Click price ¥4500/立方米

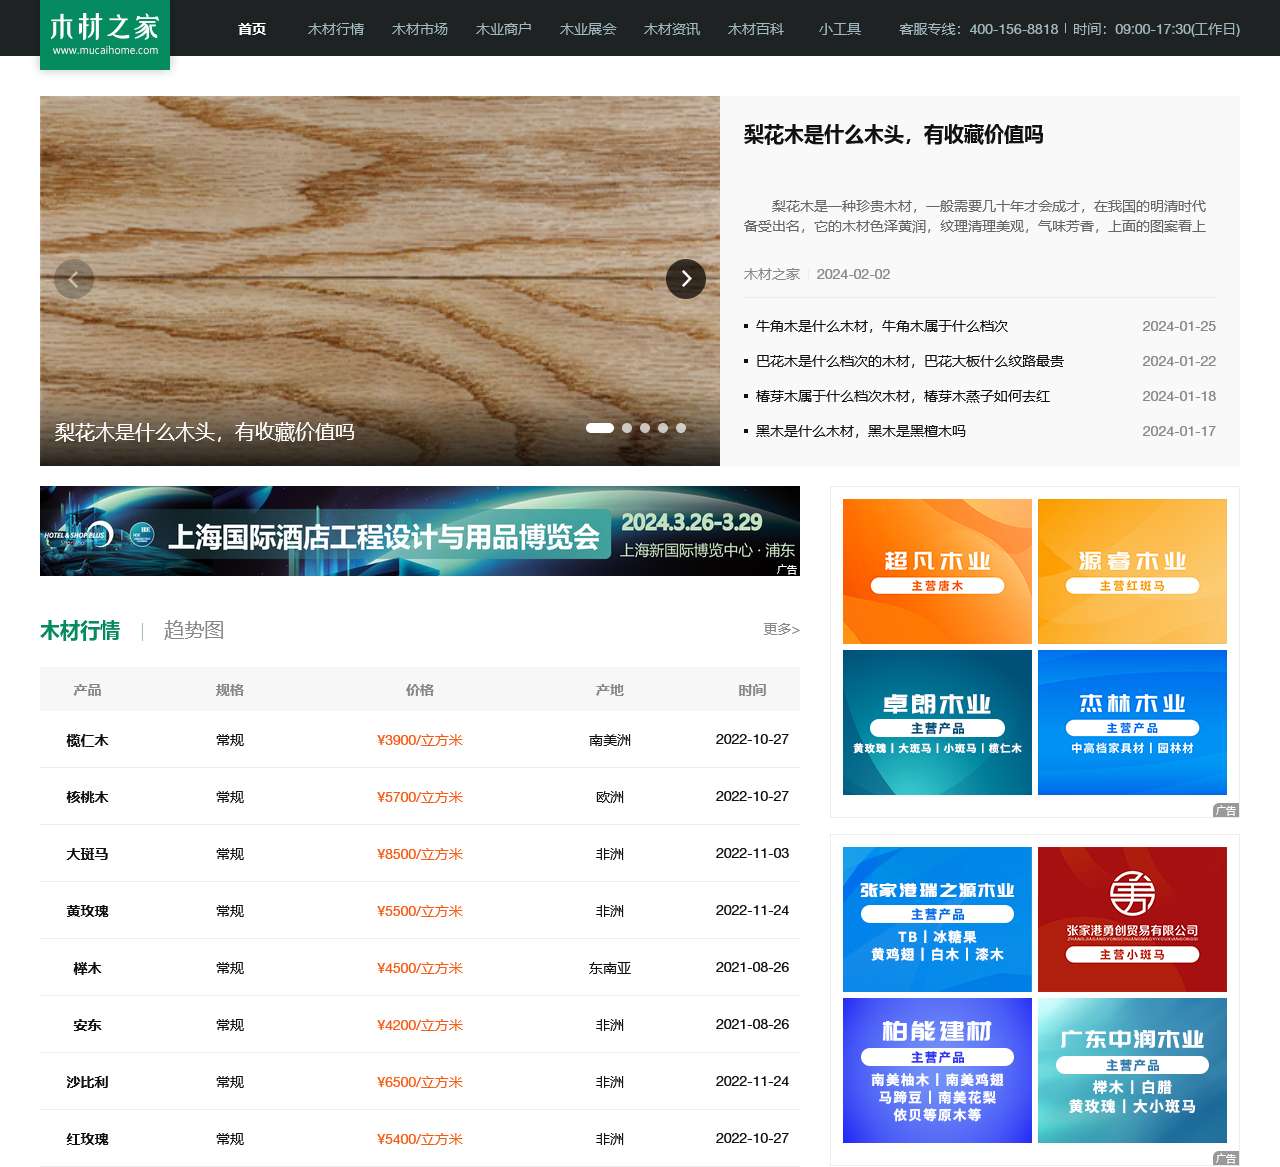pos(420,968)
